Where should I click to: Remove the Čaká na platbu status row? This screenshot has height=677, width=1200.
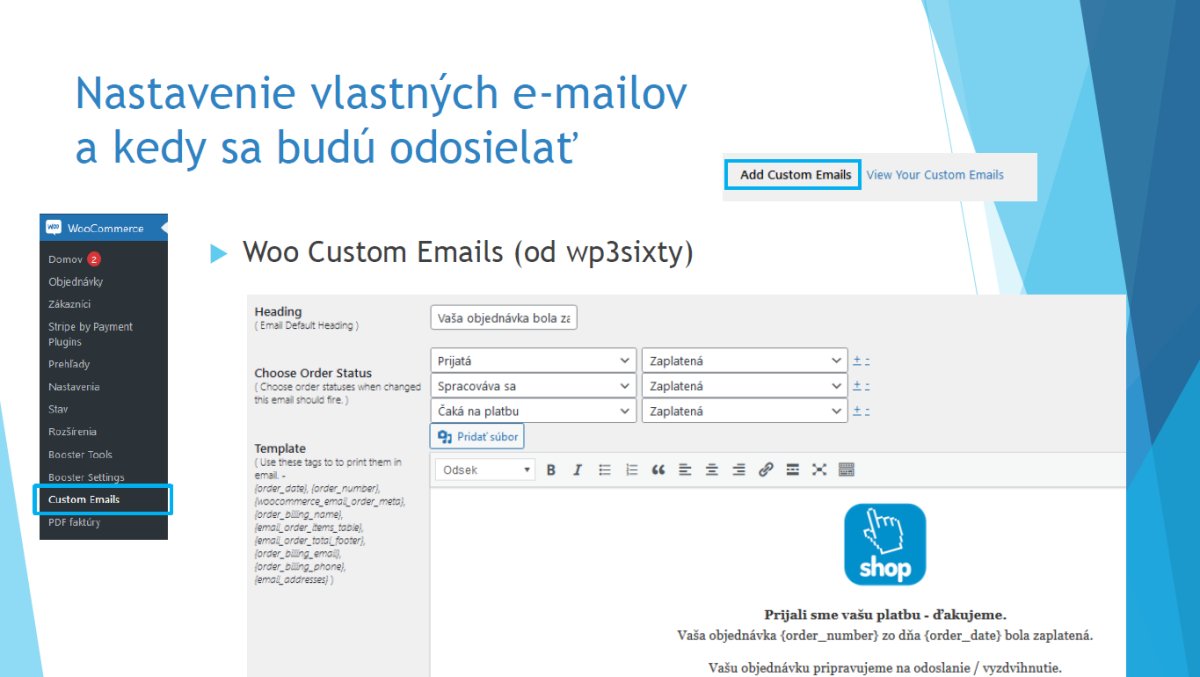coord(867,411)
